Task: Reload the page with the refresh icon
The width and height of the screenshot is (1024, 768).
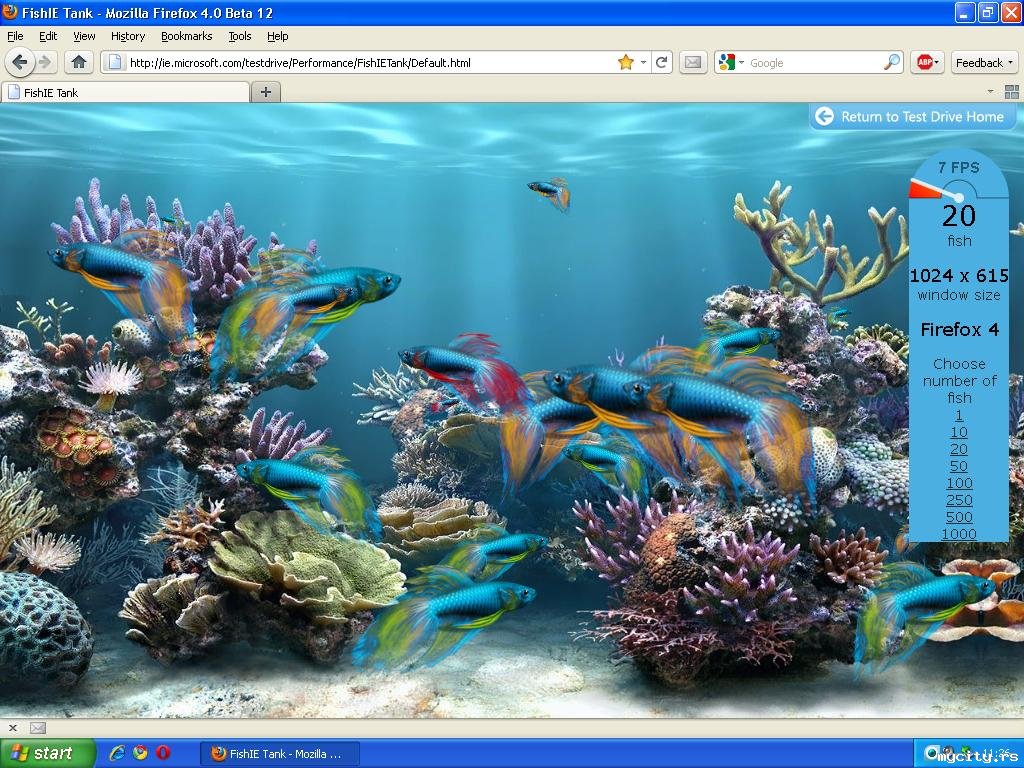Action: [661, 62]
